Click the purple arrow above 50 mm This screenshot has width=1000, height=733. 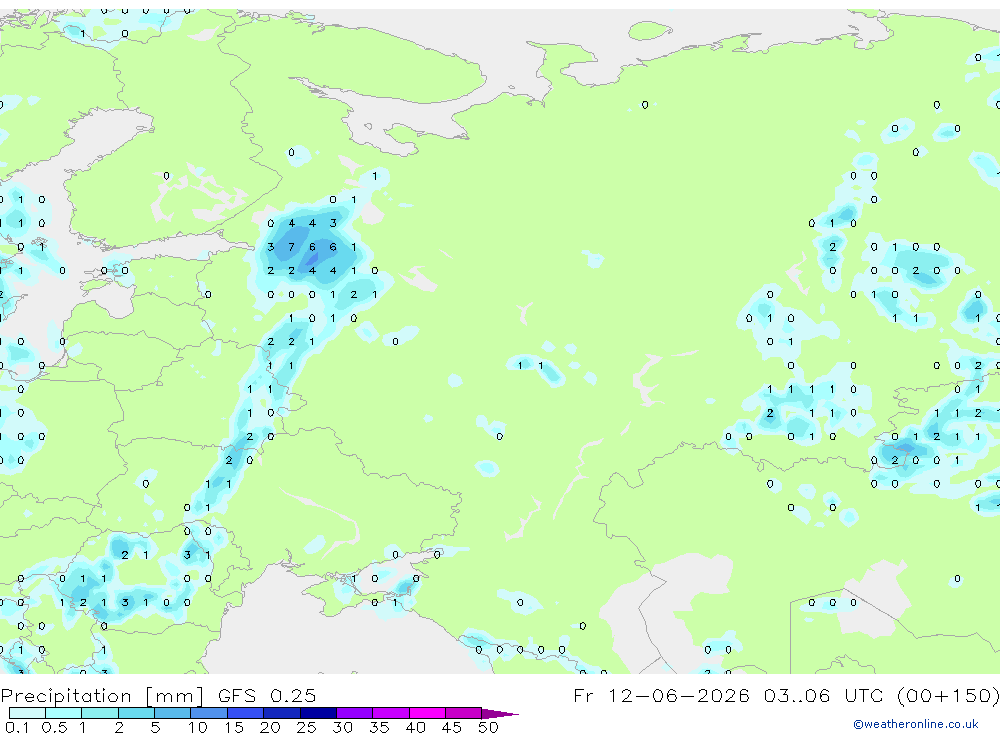(500, 713)
